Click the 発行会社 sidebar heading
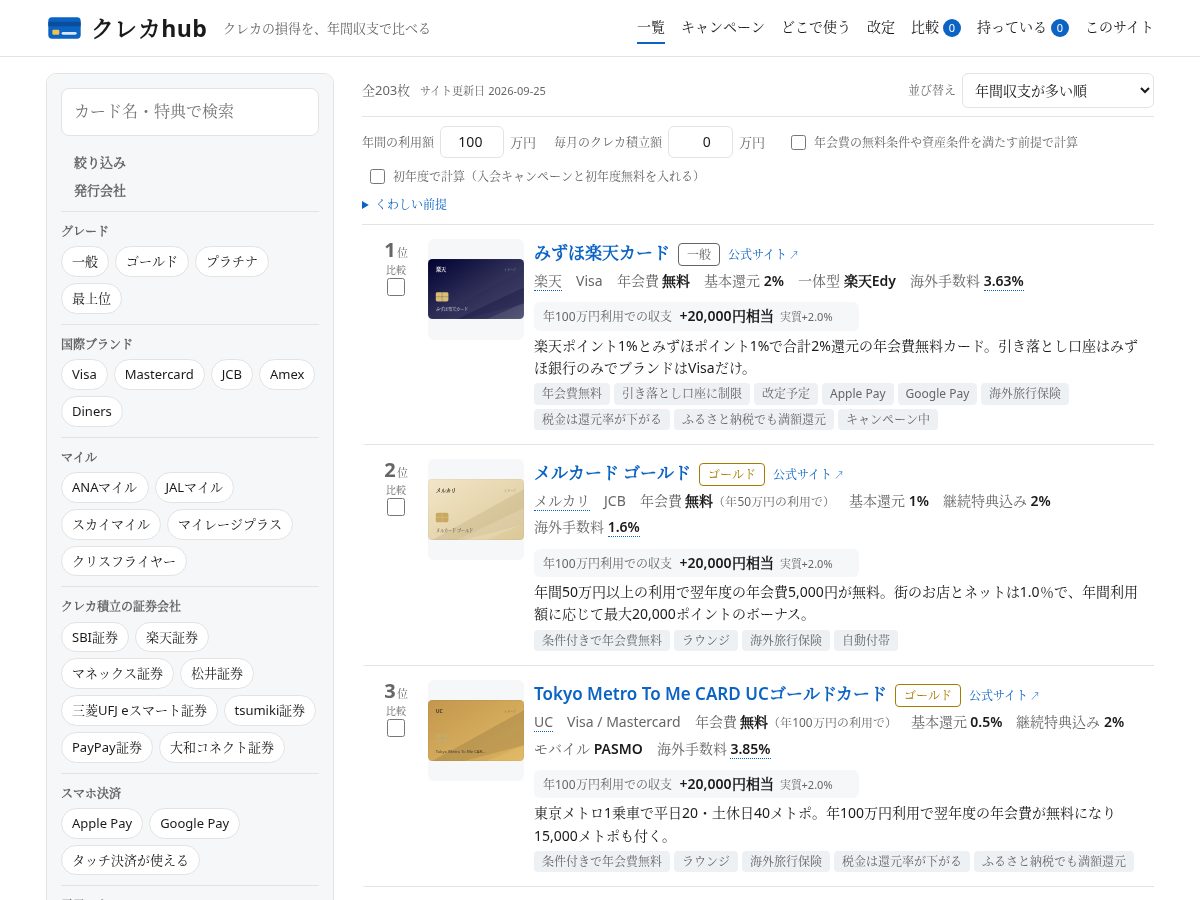This screenshot has width=1200, height=900. [99, 190]
